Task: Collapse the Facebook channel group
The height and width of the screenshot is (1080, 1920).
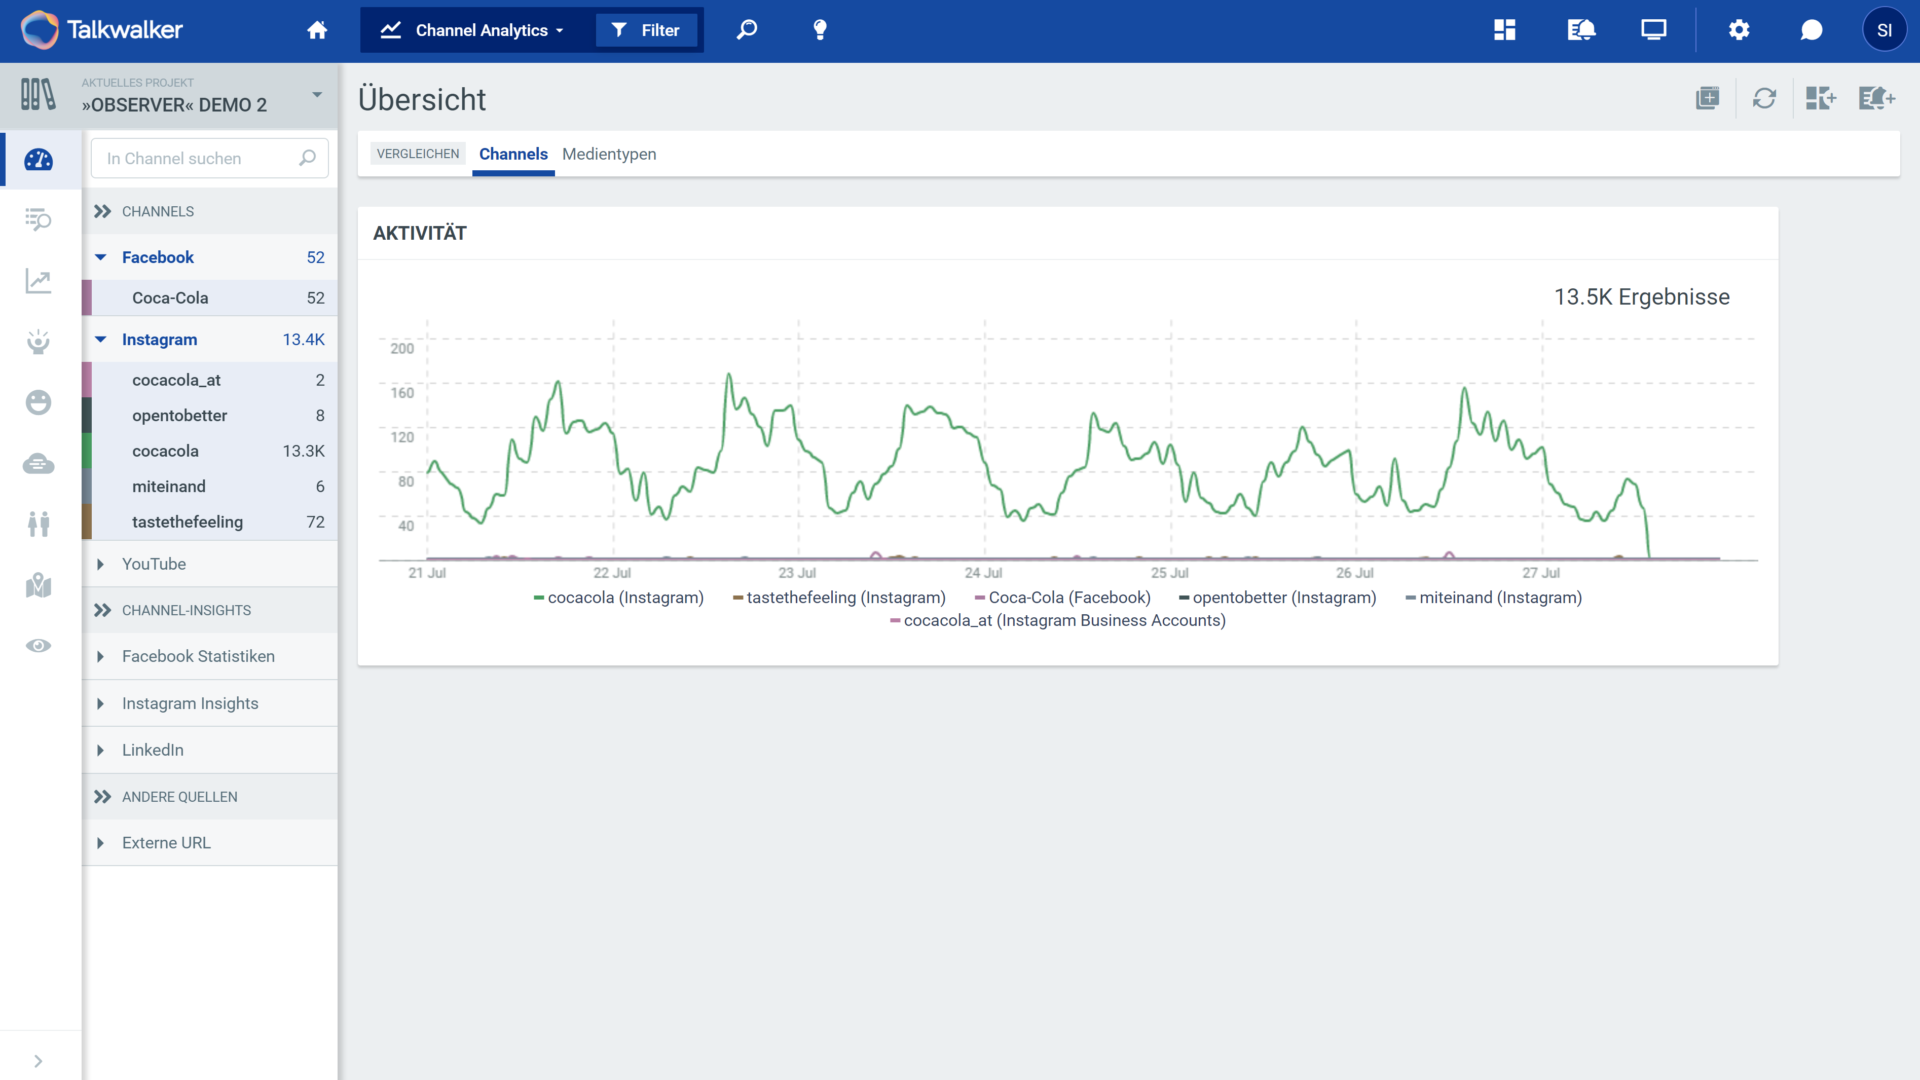Action: point(101,257)
